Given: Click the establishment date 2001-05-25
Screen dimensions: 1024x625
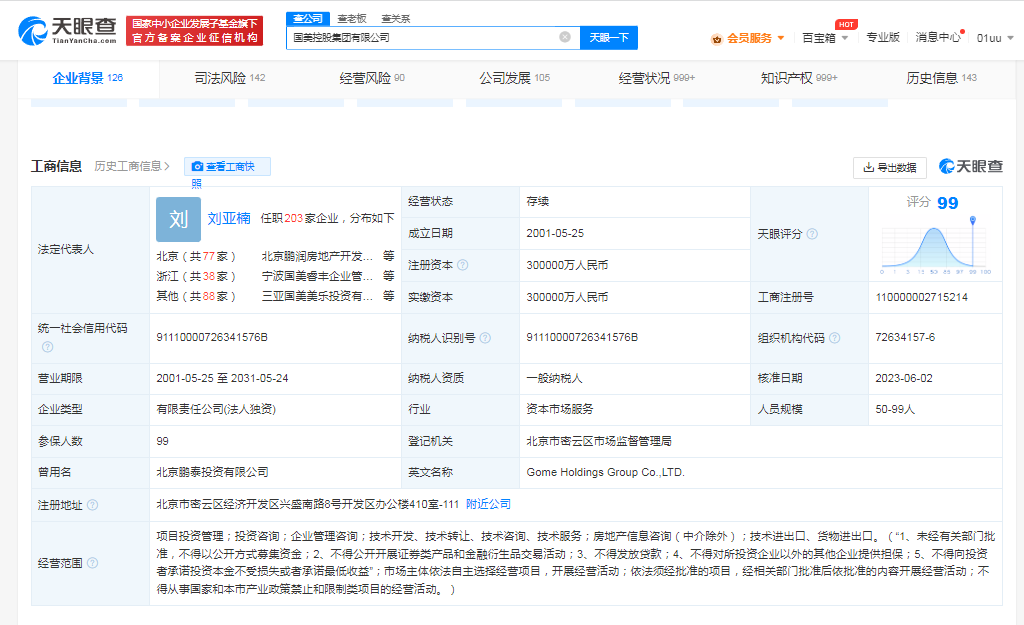Looking at the screenshot, I should tap(555, 233).
